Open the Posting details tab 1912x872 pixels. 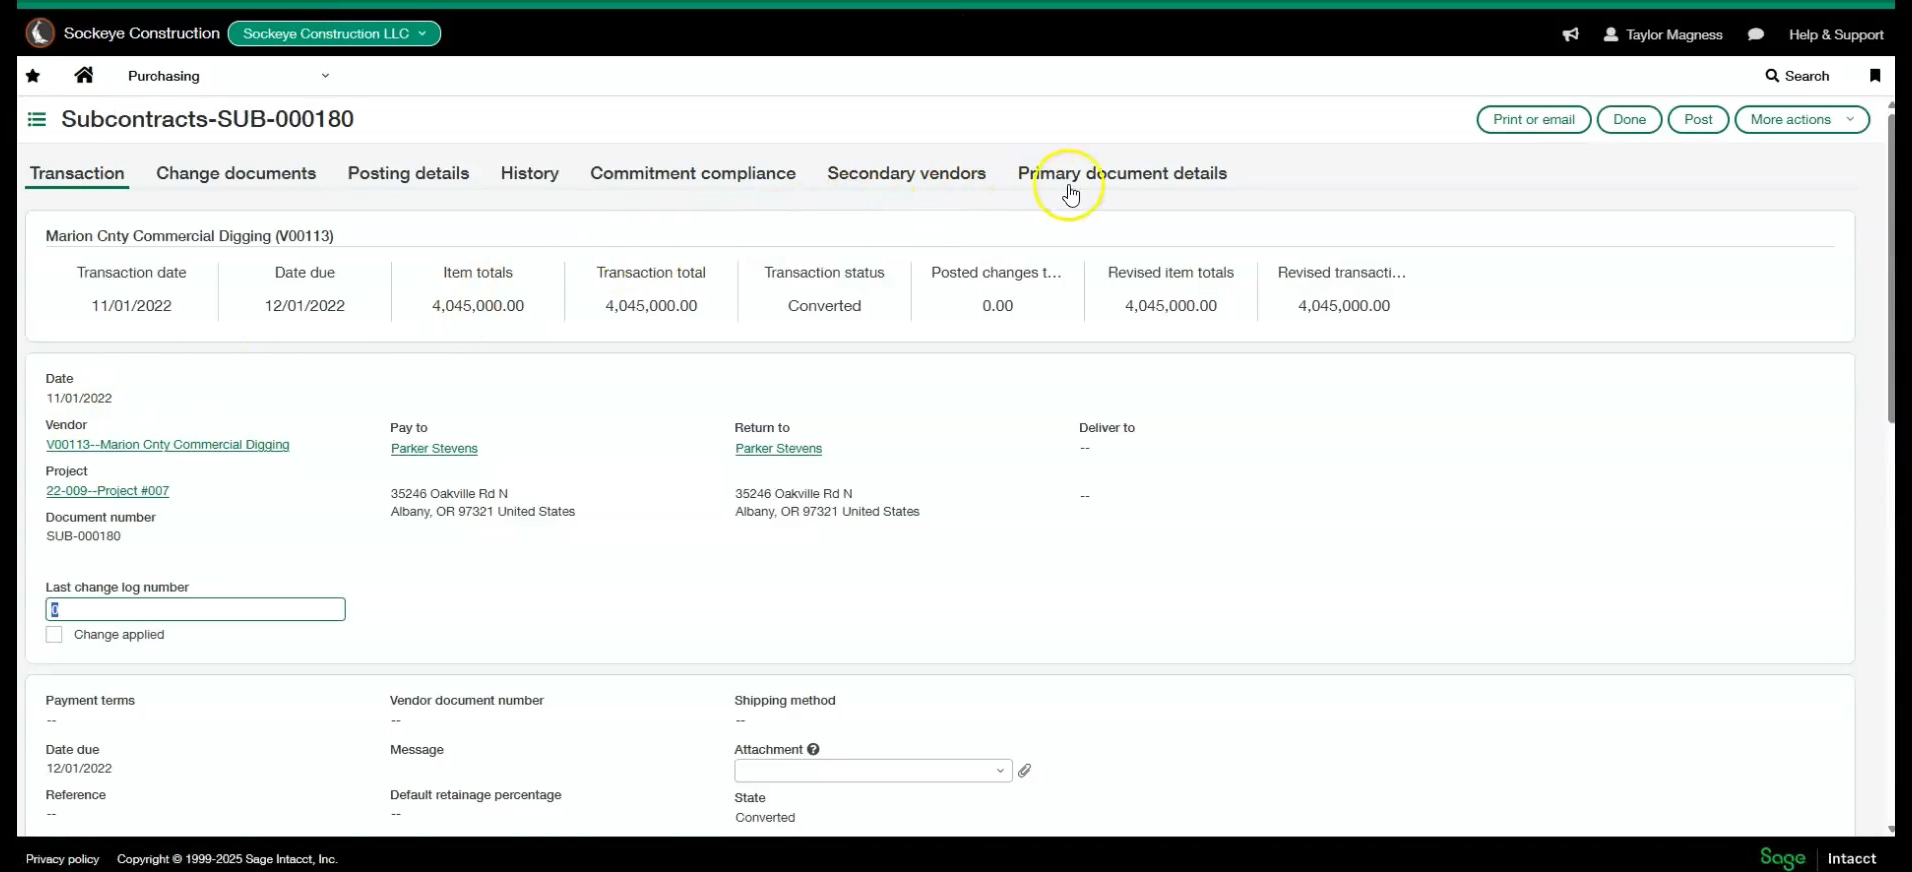coord(408,173)
